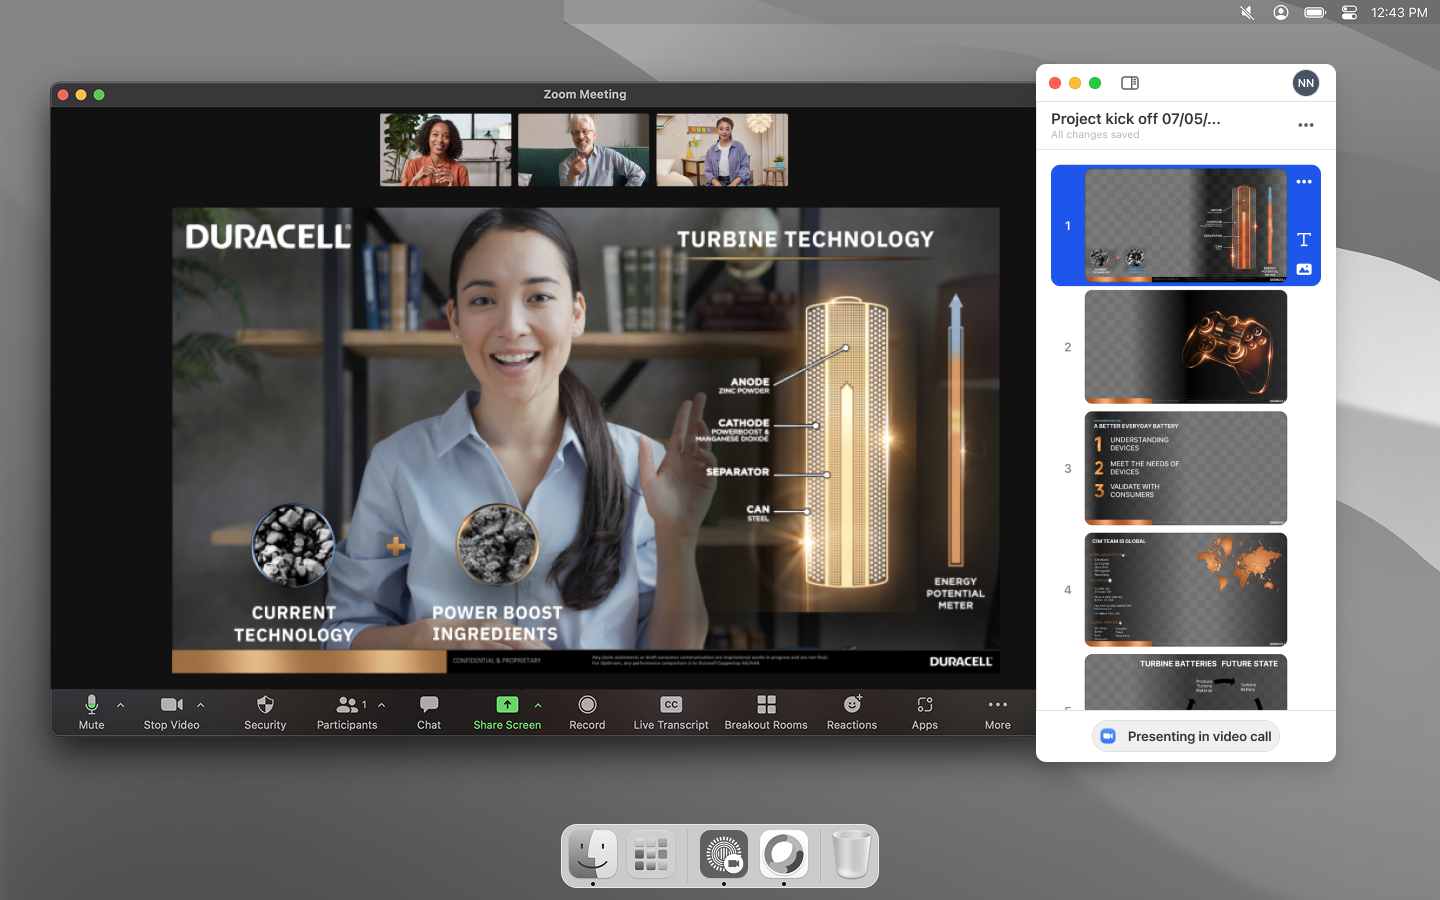
Task: Select slide 3 Better Everyday Battery thumbnail
Action: tap(1186, 468)
